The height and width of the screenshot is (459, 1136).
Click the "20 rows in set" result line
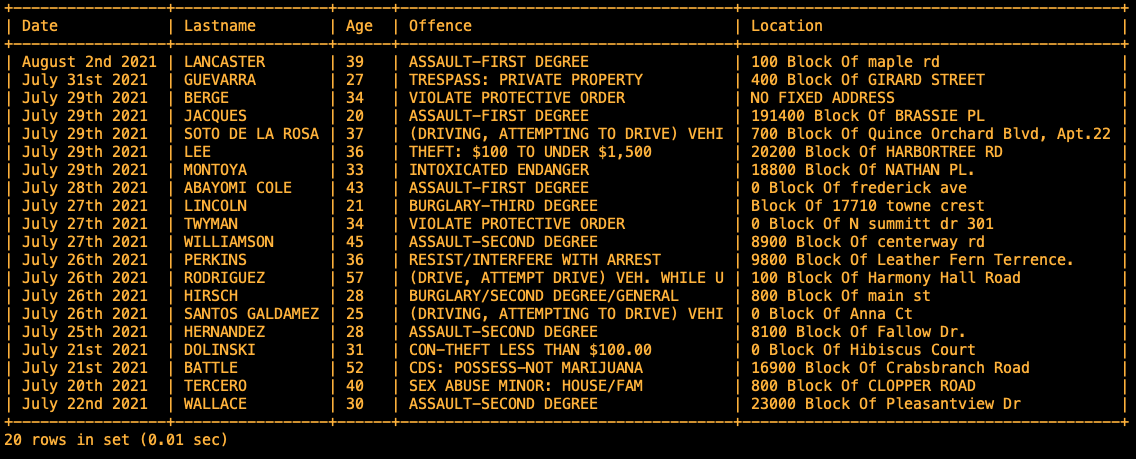(116, 439)
